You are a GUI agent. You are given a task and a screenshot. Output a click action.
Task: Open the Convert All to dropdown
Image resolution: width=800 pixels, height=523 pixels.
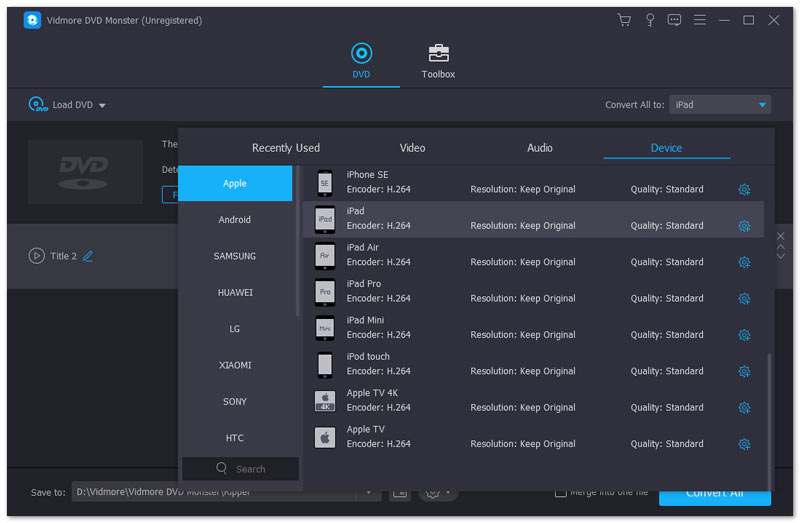pos(719,105)
